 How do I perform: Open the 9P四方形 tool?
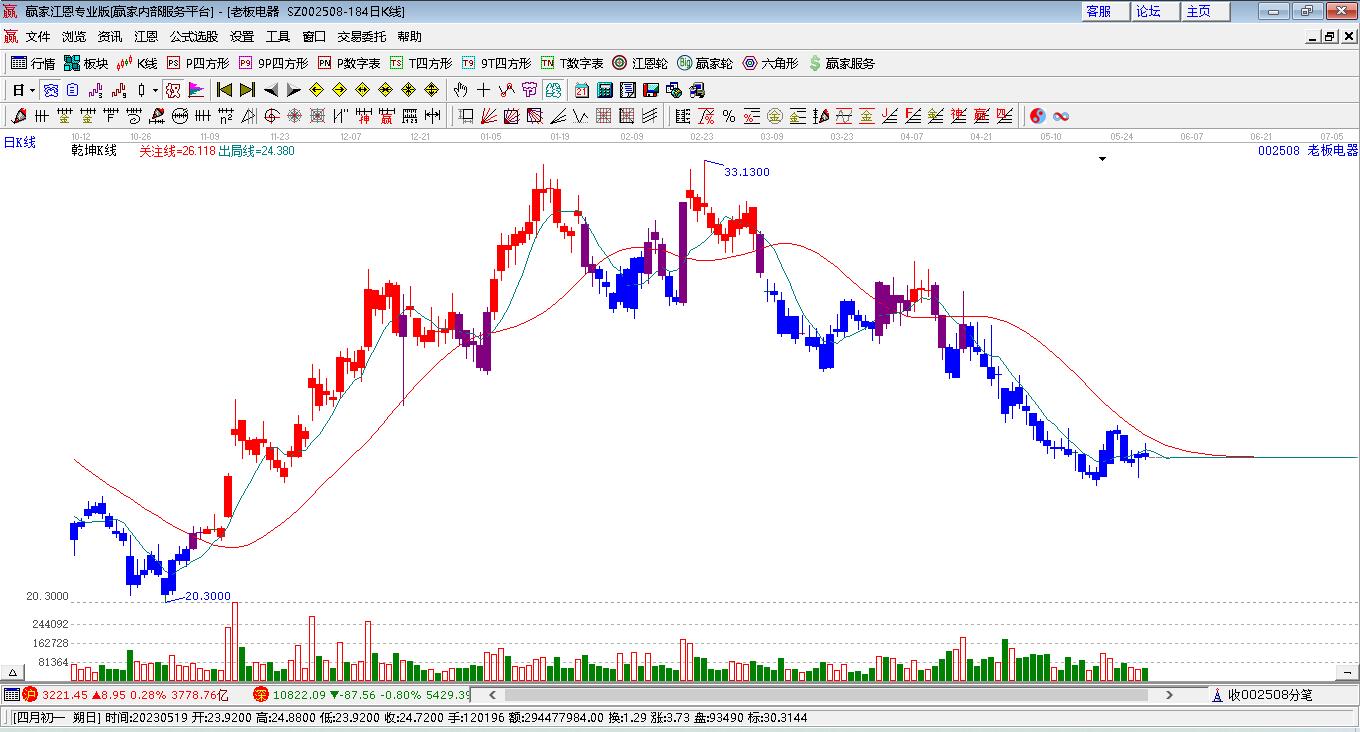pyautogui.click(x=273, y=63)
